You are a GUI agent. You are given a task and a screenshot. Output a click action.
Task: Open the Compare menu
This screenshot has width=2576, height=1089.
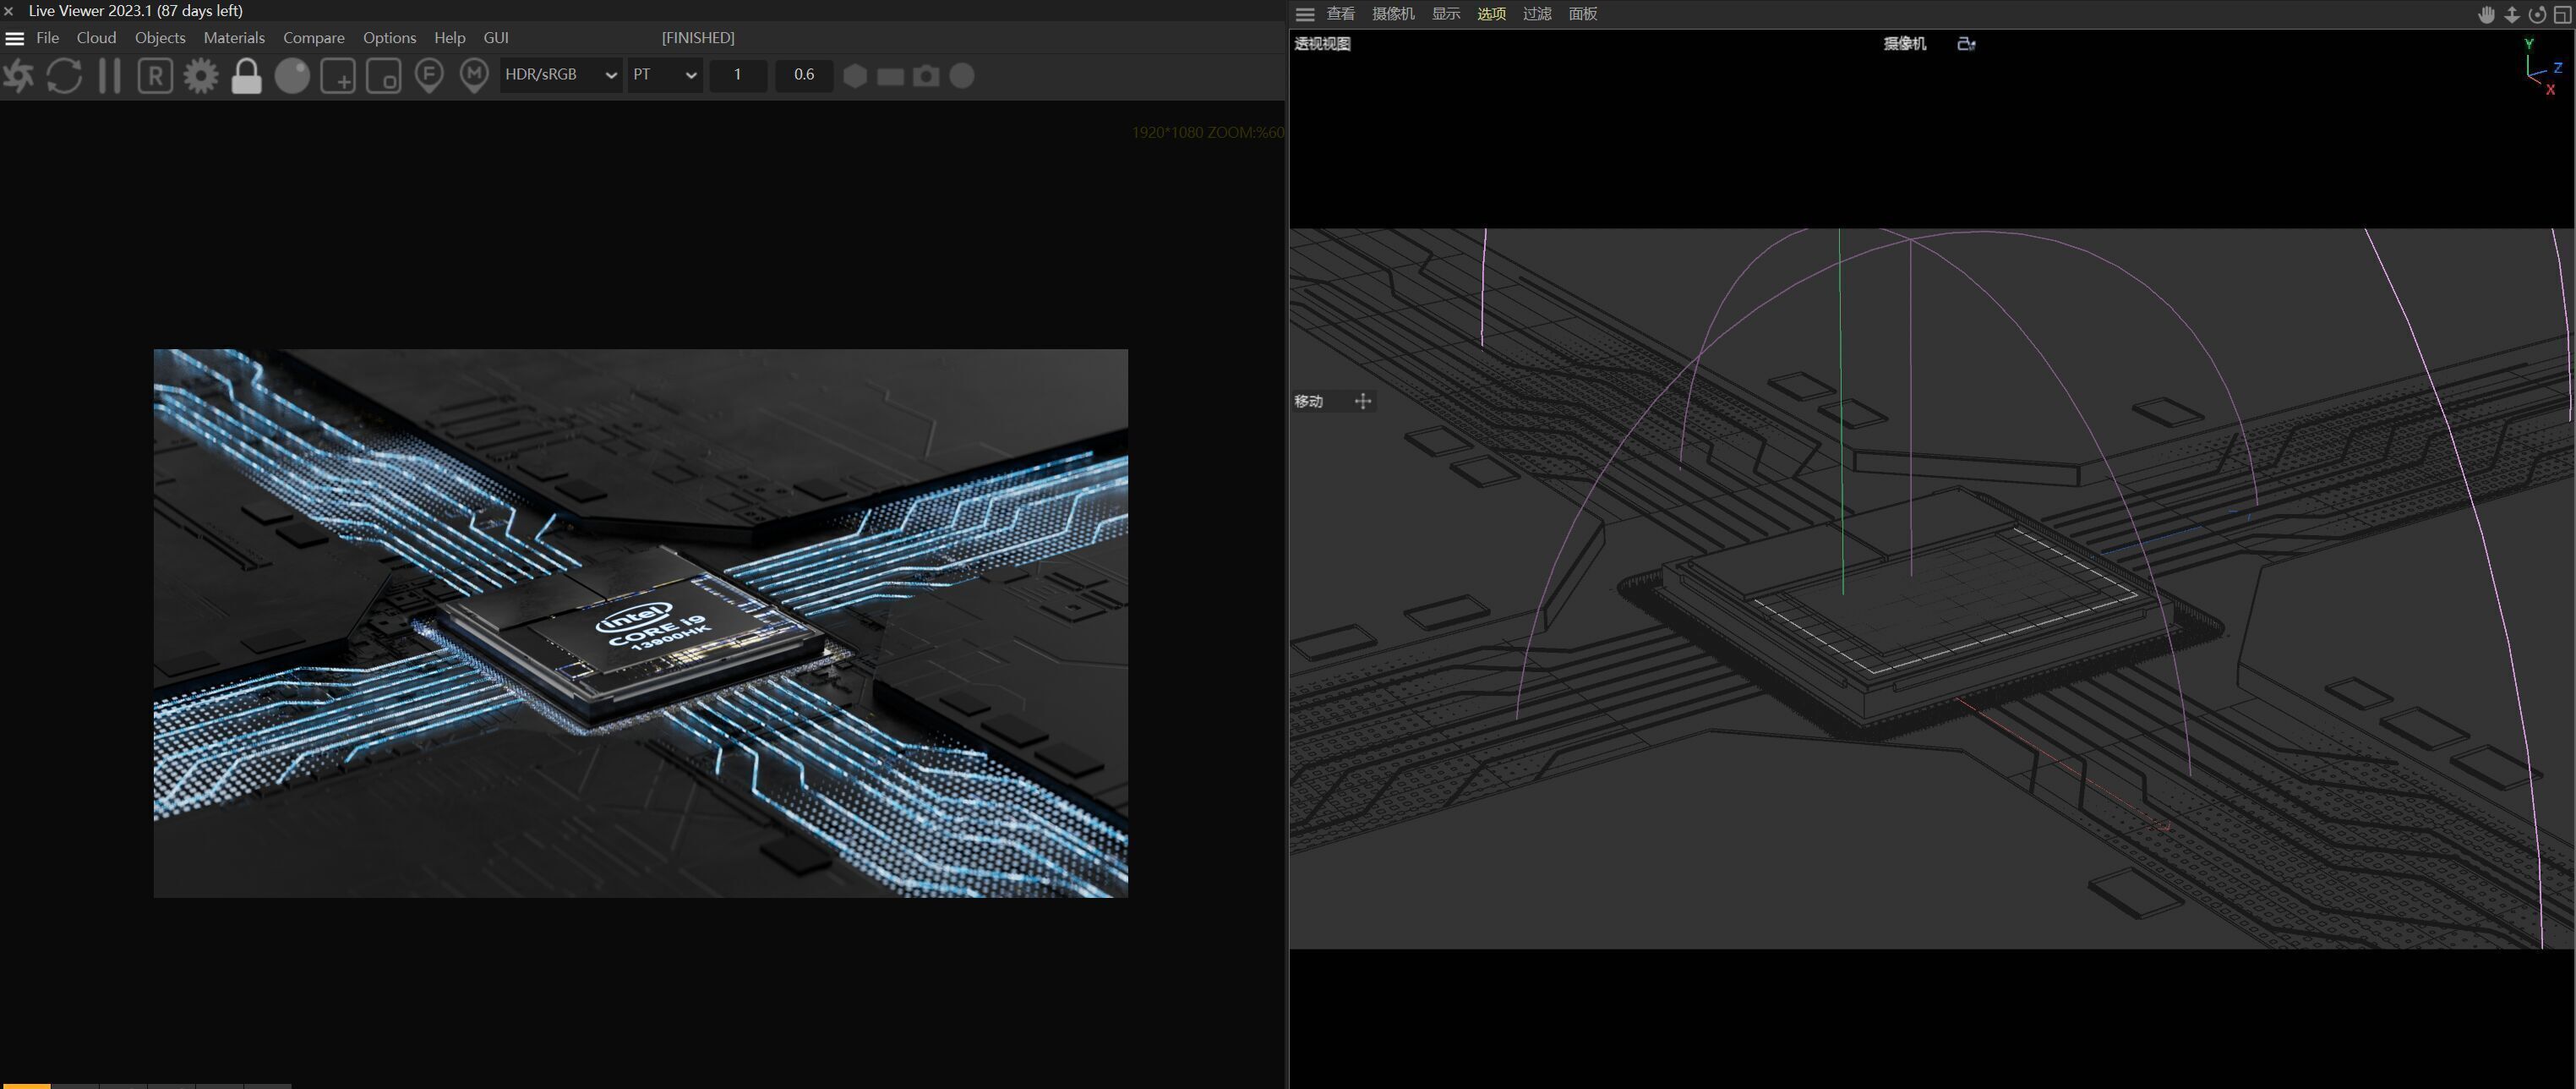tap(314, 38)
